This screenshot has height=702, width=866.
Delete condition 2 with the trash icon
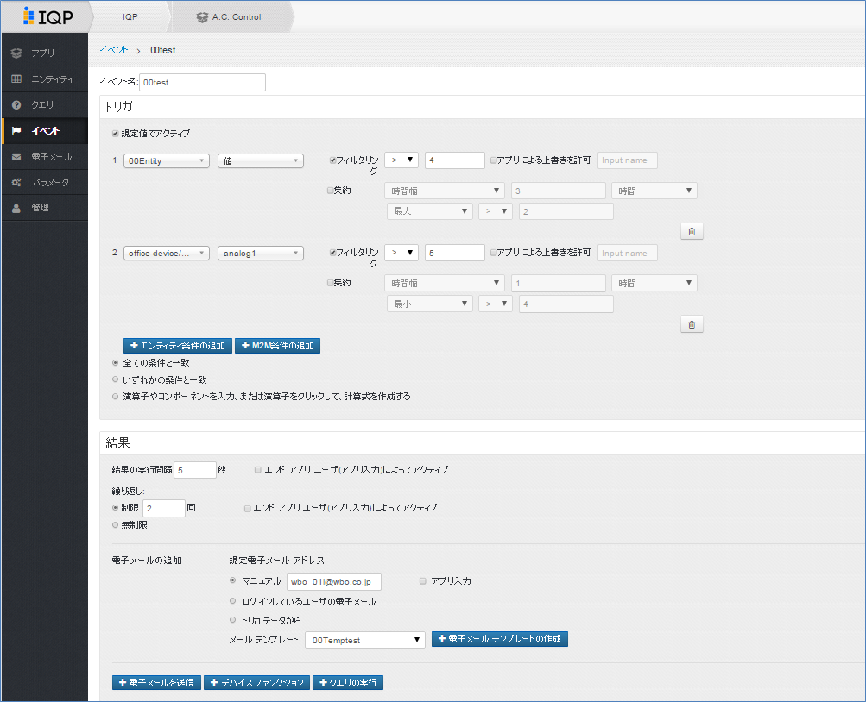click(689, 324)
